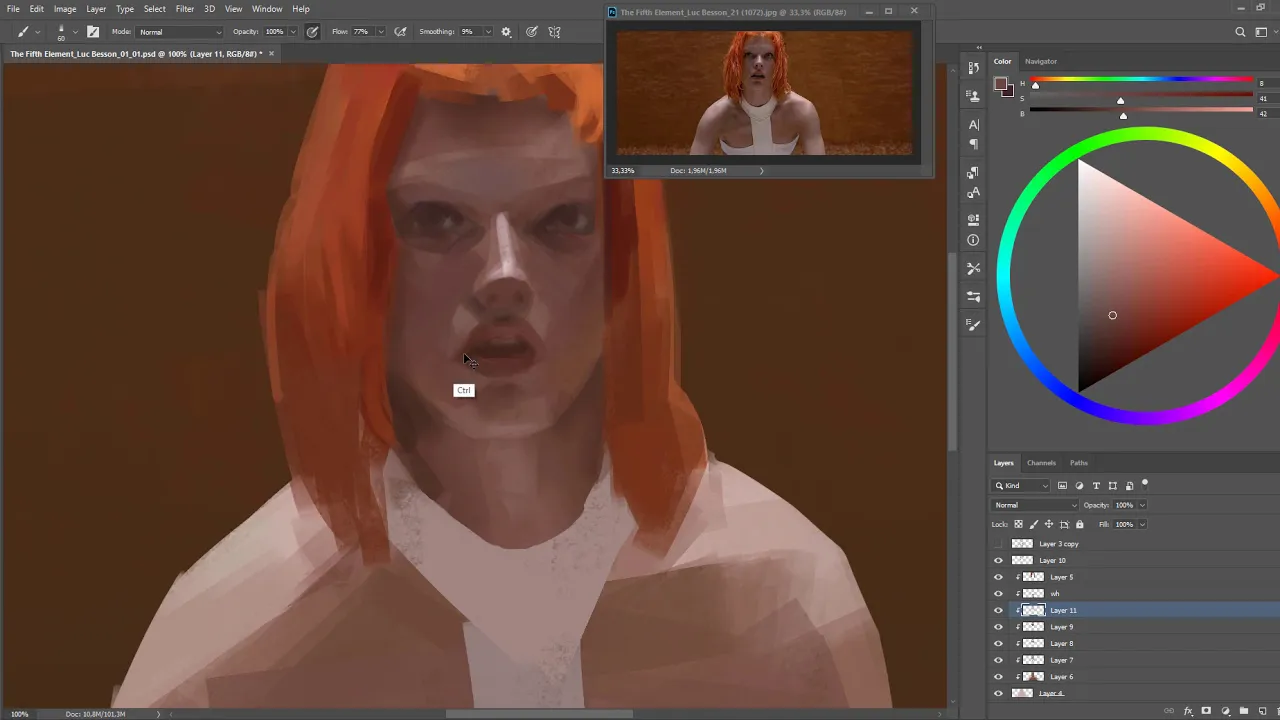Create a new layer group
The width and height of the screenshot is (1280, 720).
pyautogui.click(x=1244, y=711)
